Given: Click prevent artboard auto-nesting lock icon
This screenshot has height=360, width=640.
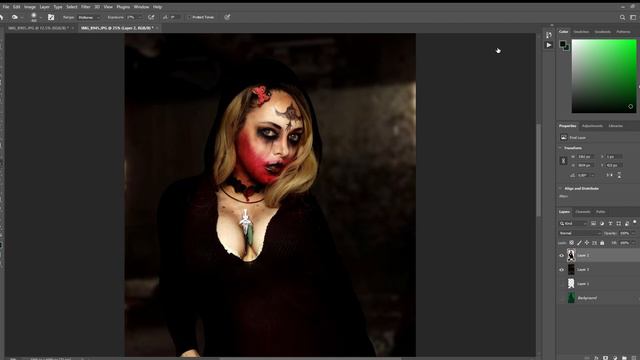Looking at the screenshot, I should pyautogui.click(x=594, y=243).
